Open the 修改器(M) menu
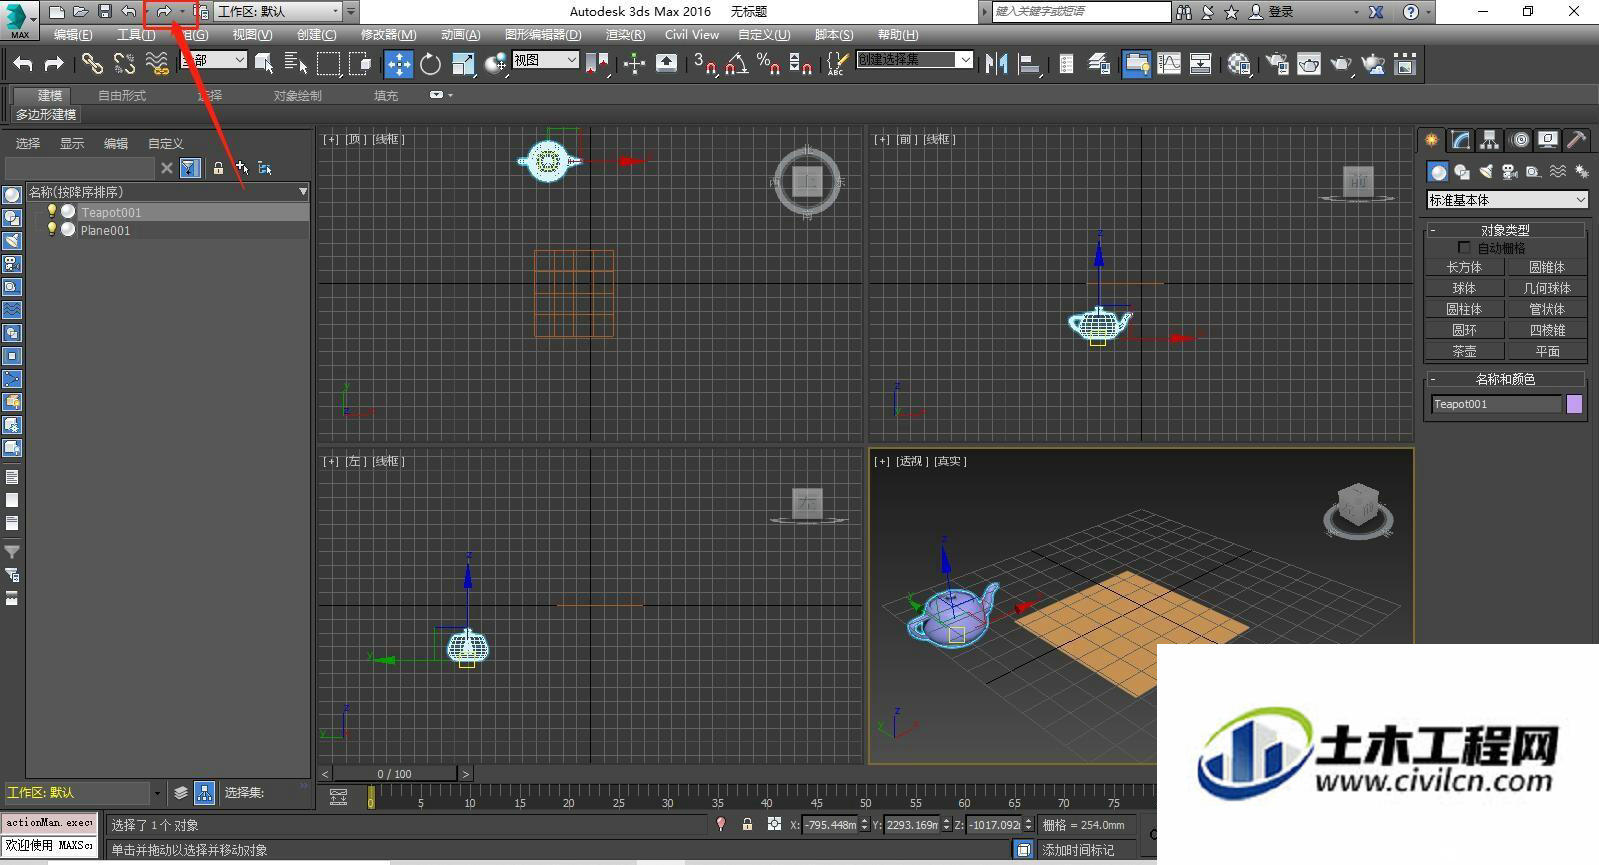Screen dimensions: 1599x865 tap(388, 35)
